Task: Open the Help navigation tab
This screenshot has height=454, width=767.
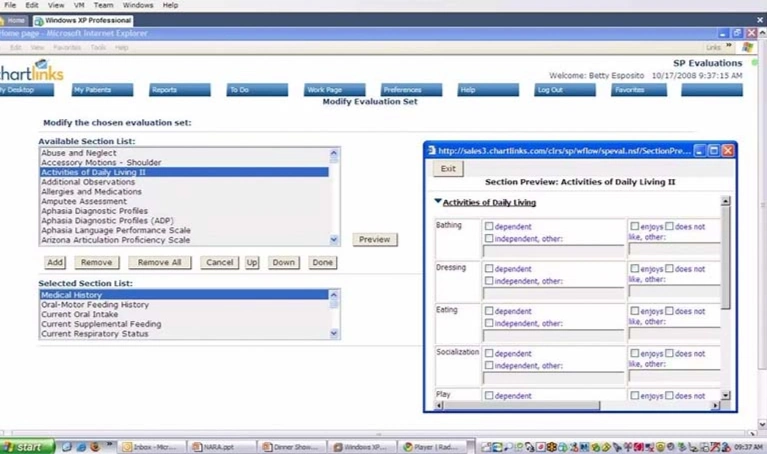Action: click(488, 90)
